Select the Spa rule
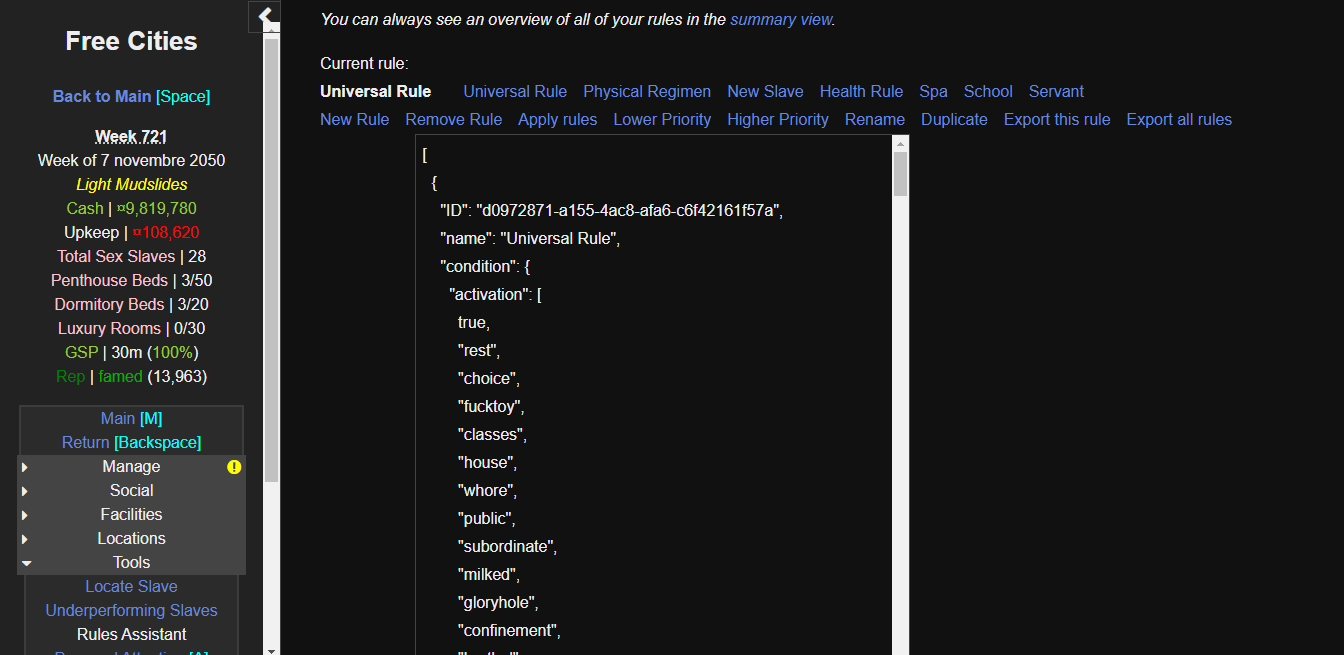Screen dimensions: 1344x655 pos(933,92)
